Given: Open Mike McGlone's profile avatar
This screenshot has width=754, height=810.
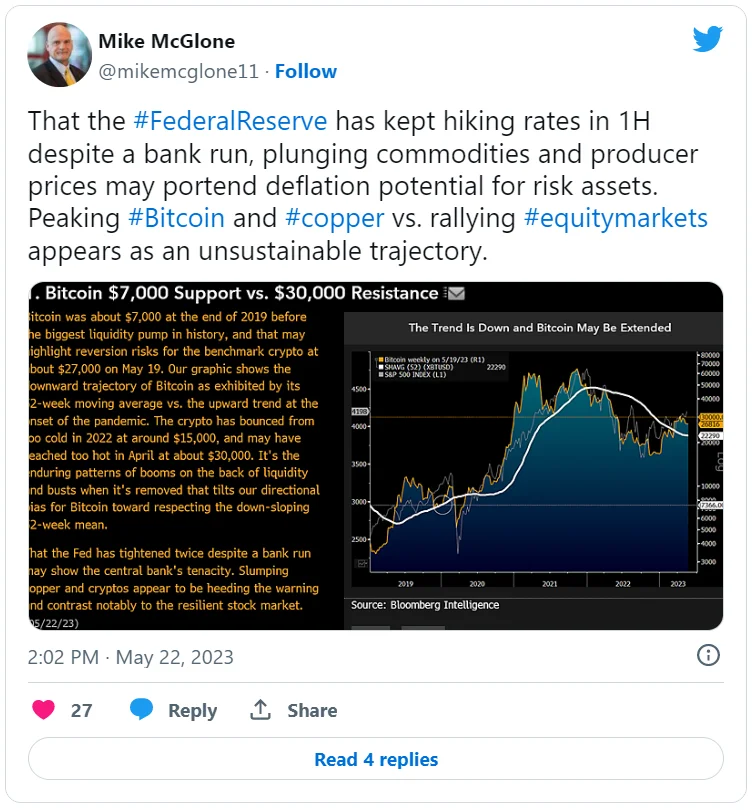Looking at the screenshot, I should (57, 54).
